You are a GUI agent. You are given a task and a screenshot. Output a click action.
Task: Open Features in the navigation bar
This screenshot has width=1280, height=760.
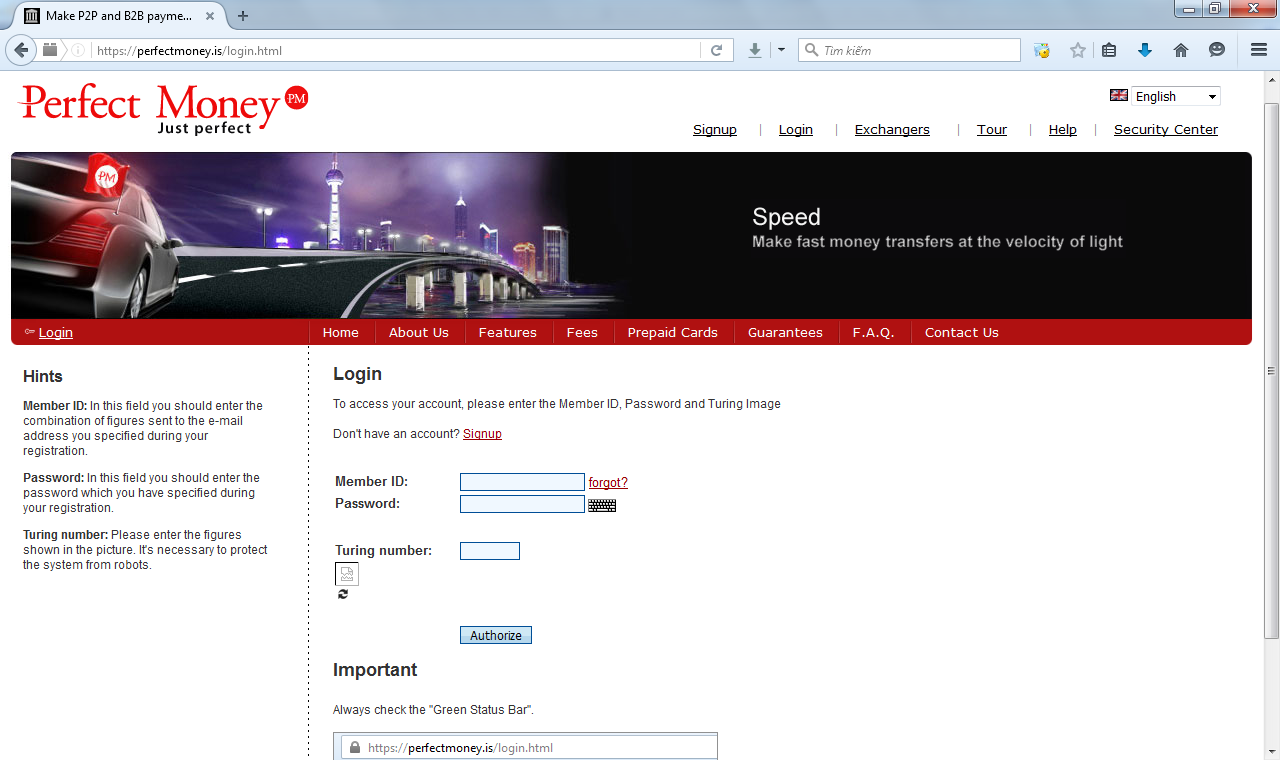click(508, 333)
